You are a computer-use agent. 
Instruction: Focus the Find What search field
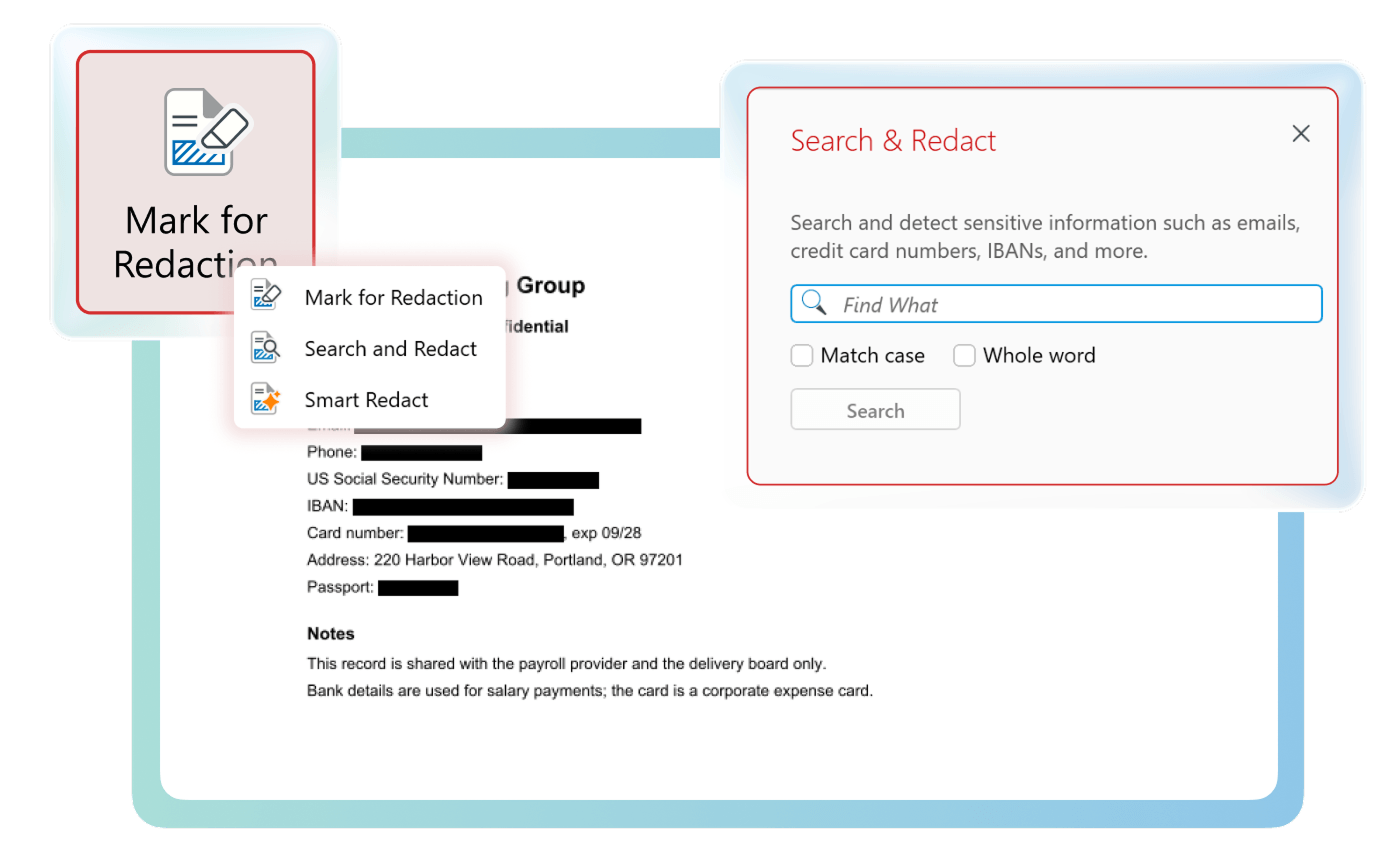click(1056, 304)
